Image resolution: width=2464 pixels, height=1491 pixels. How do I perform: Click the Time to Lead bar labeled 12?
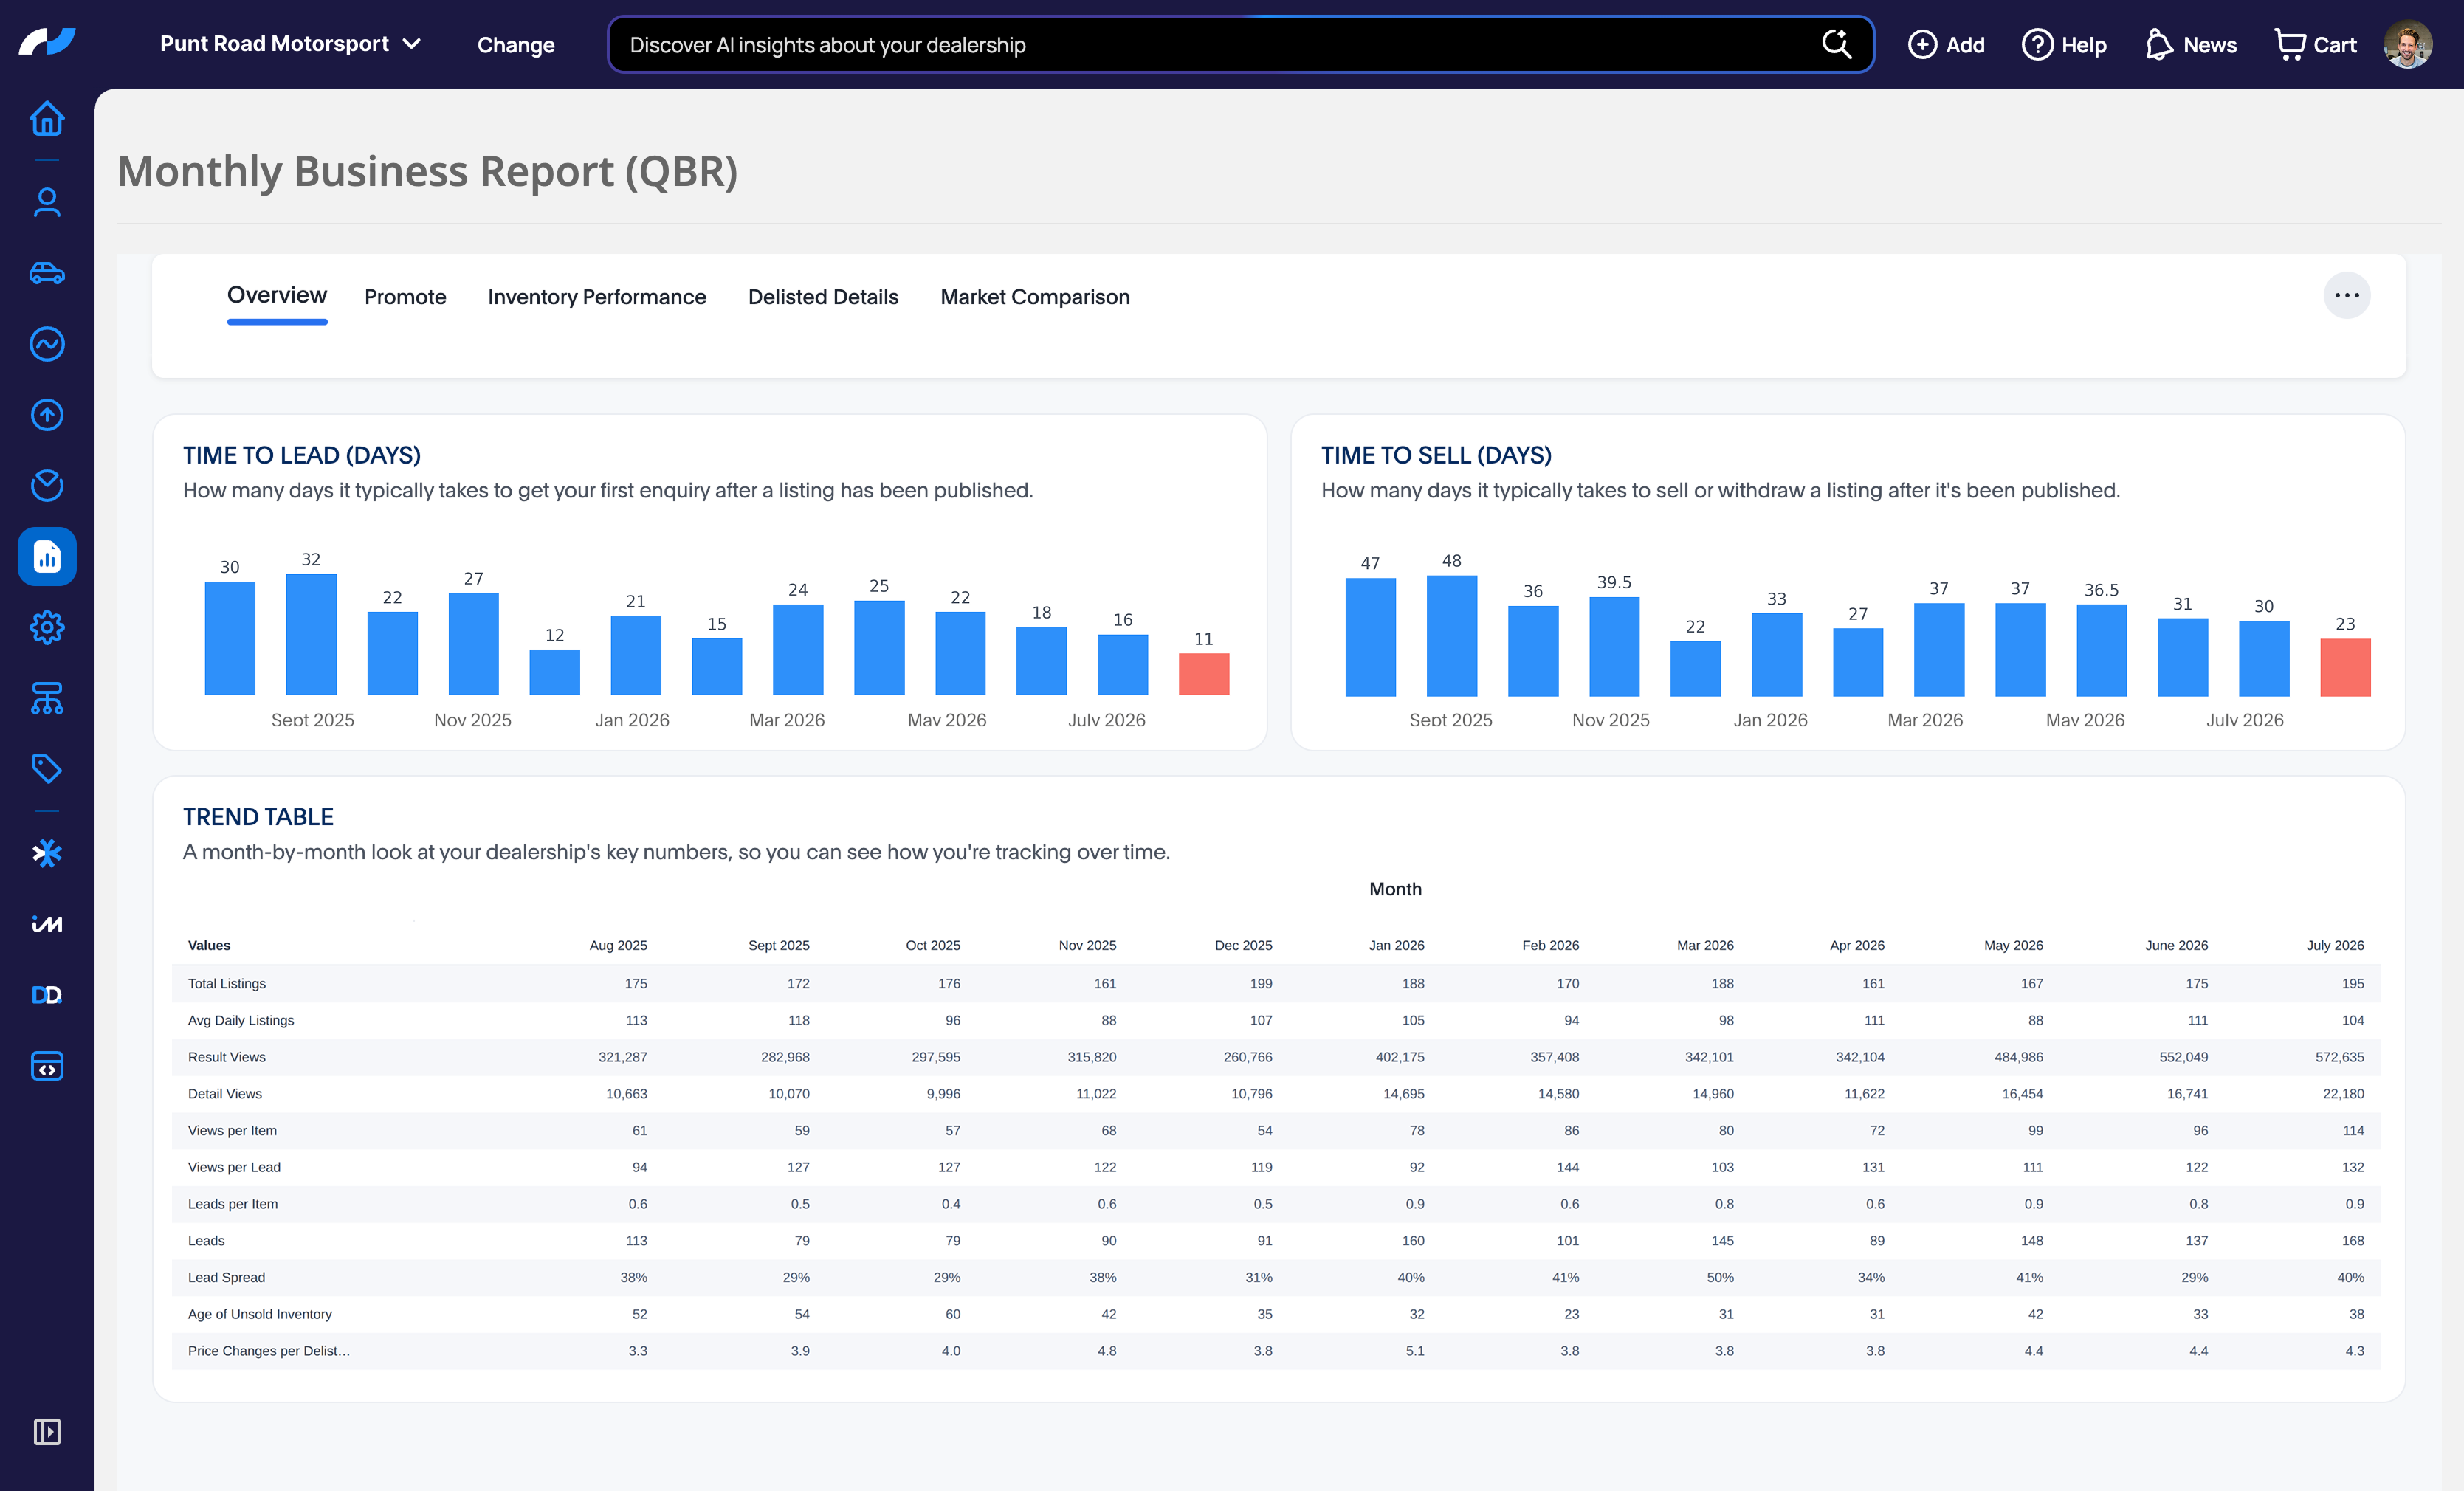tap(555, 672)
